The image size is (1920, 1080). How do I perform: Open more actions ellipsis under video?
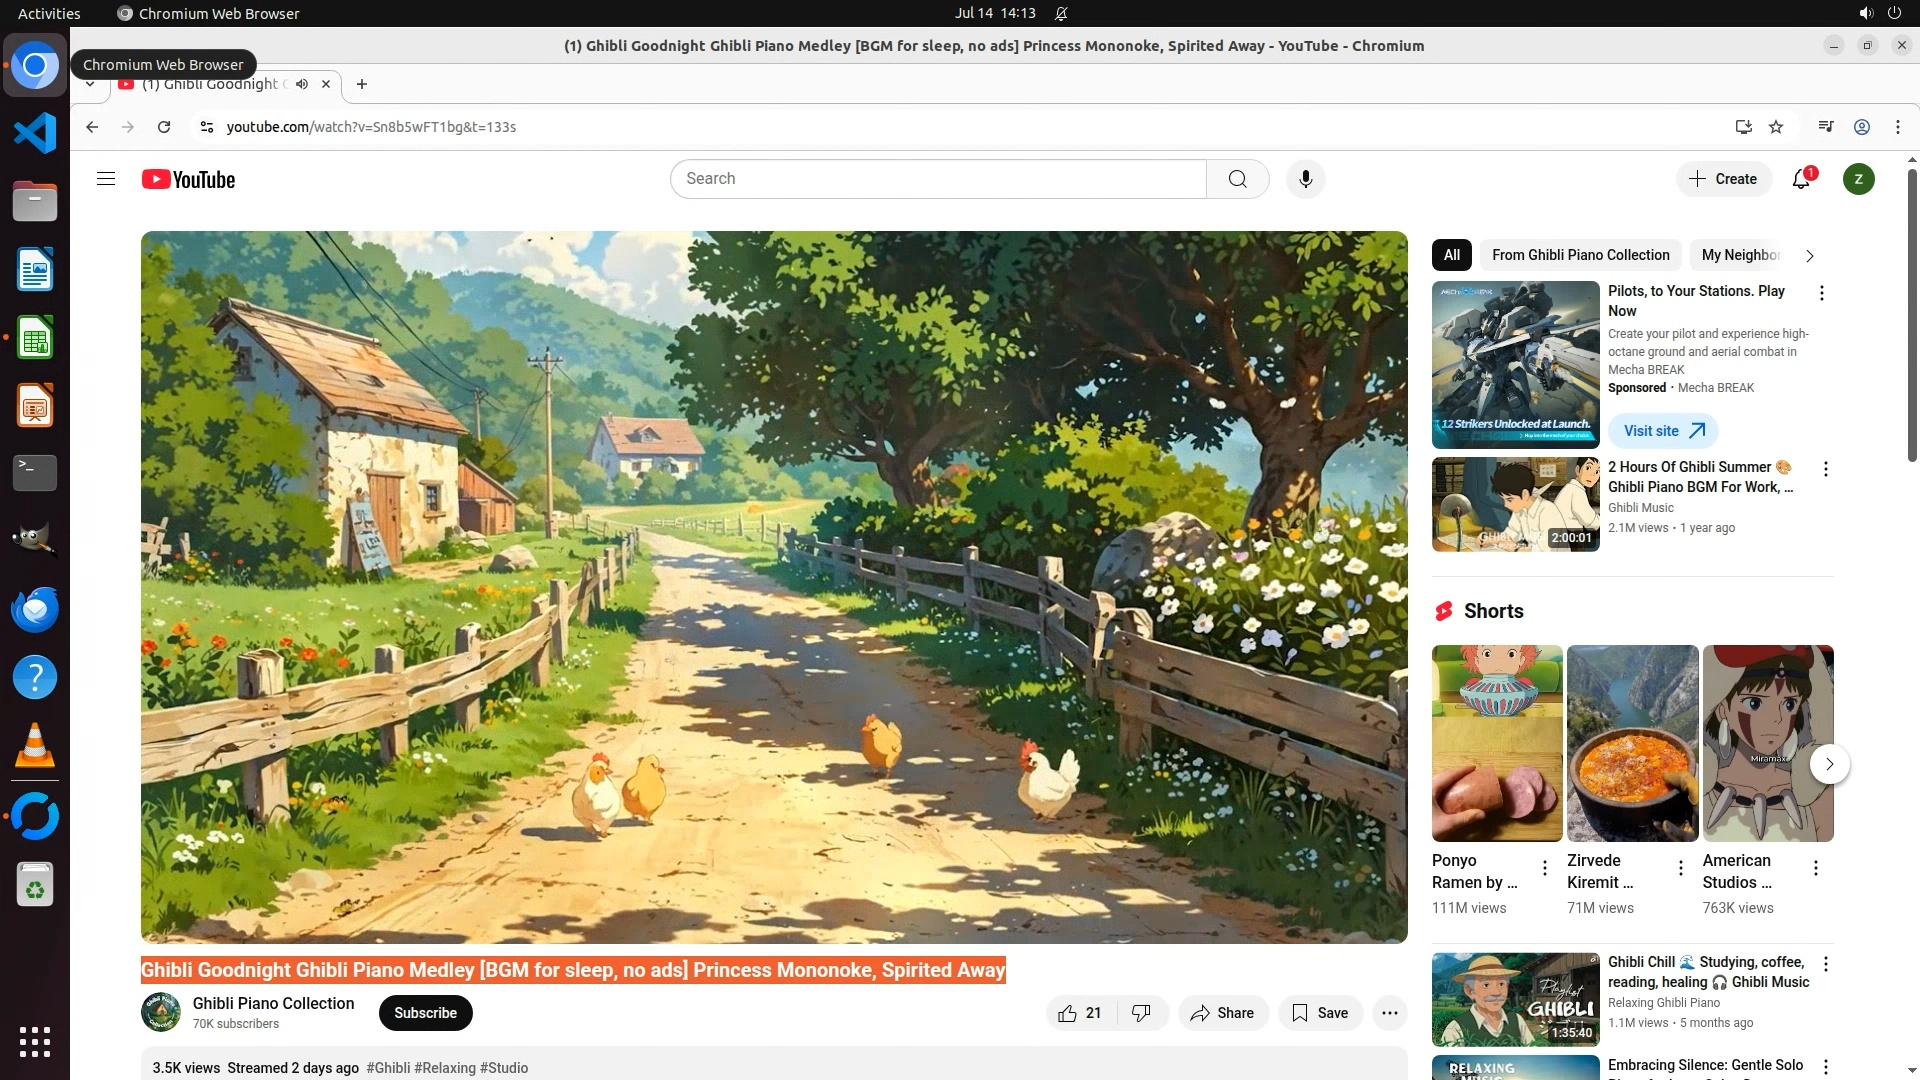point(1389,1013)
